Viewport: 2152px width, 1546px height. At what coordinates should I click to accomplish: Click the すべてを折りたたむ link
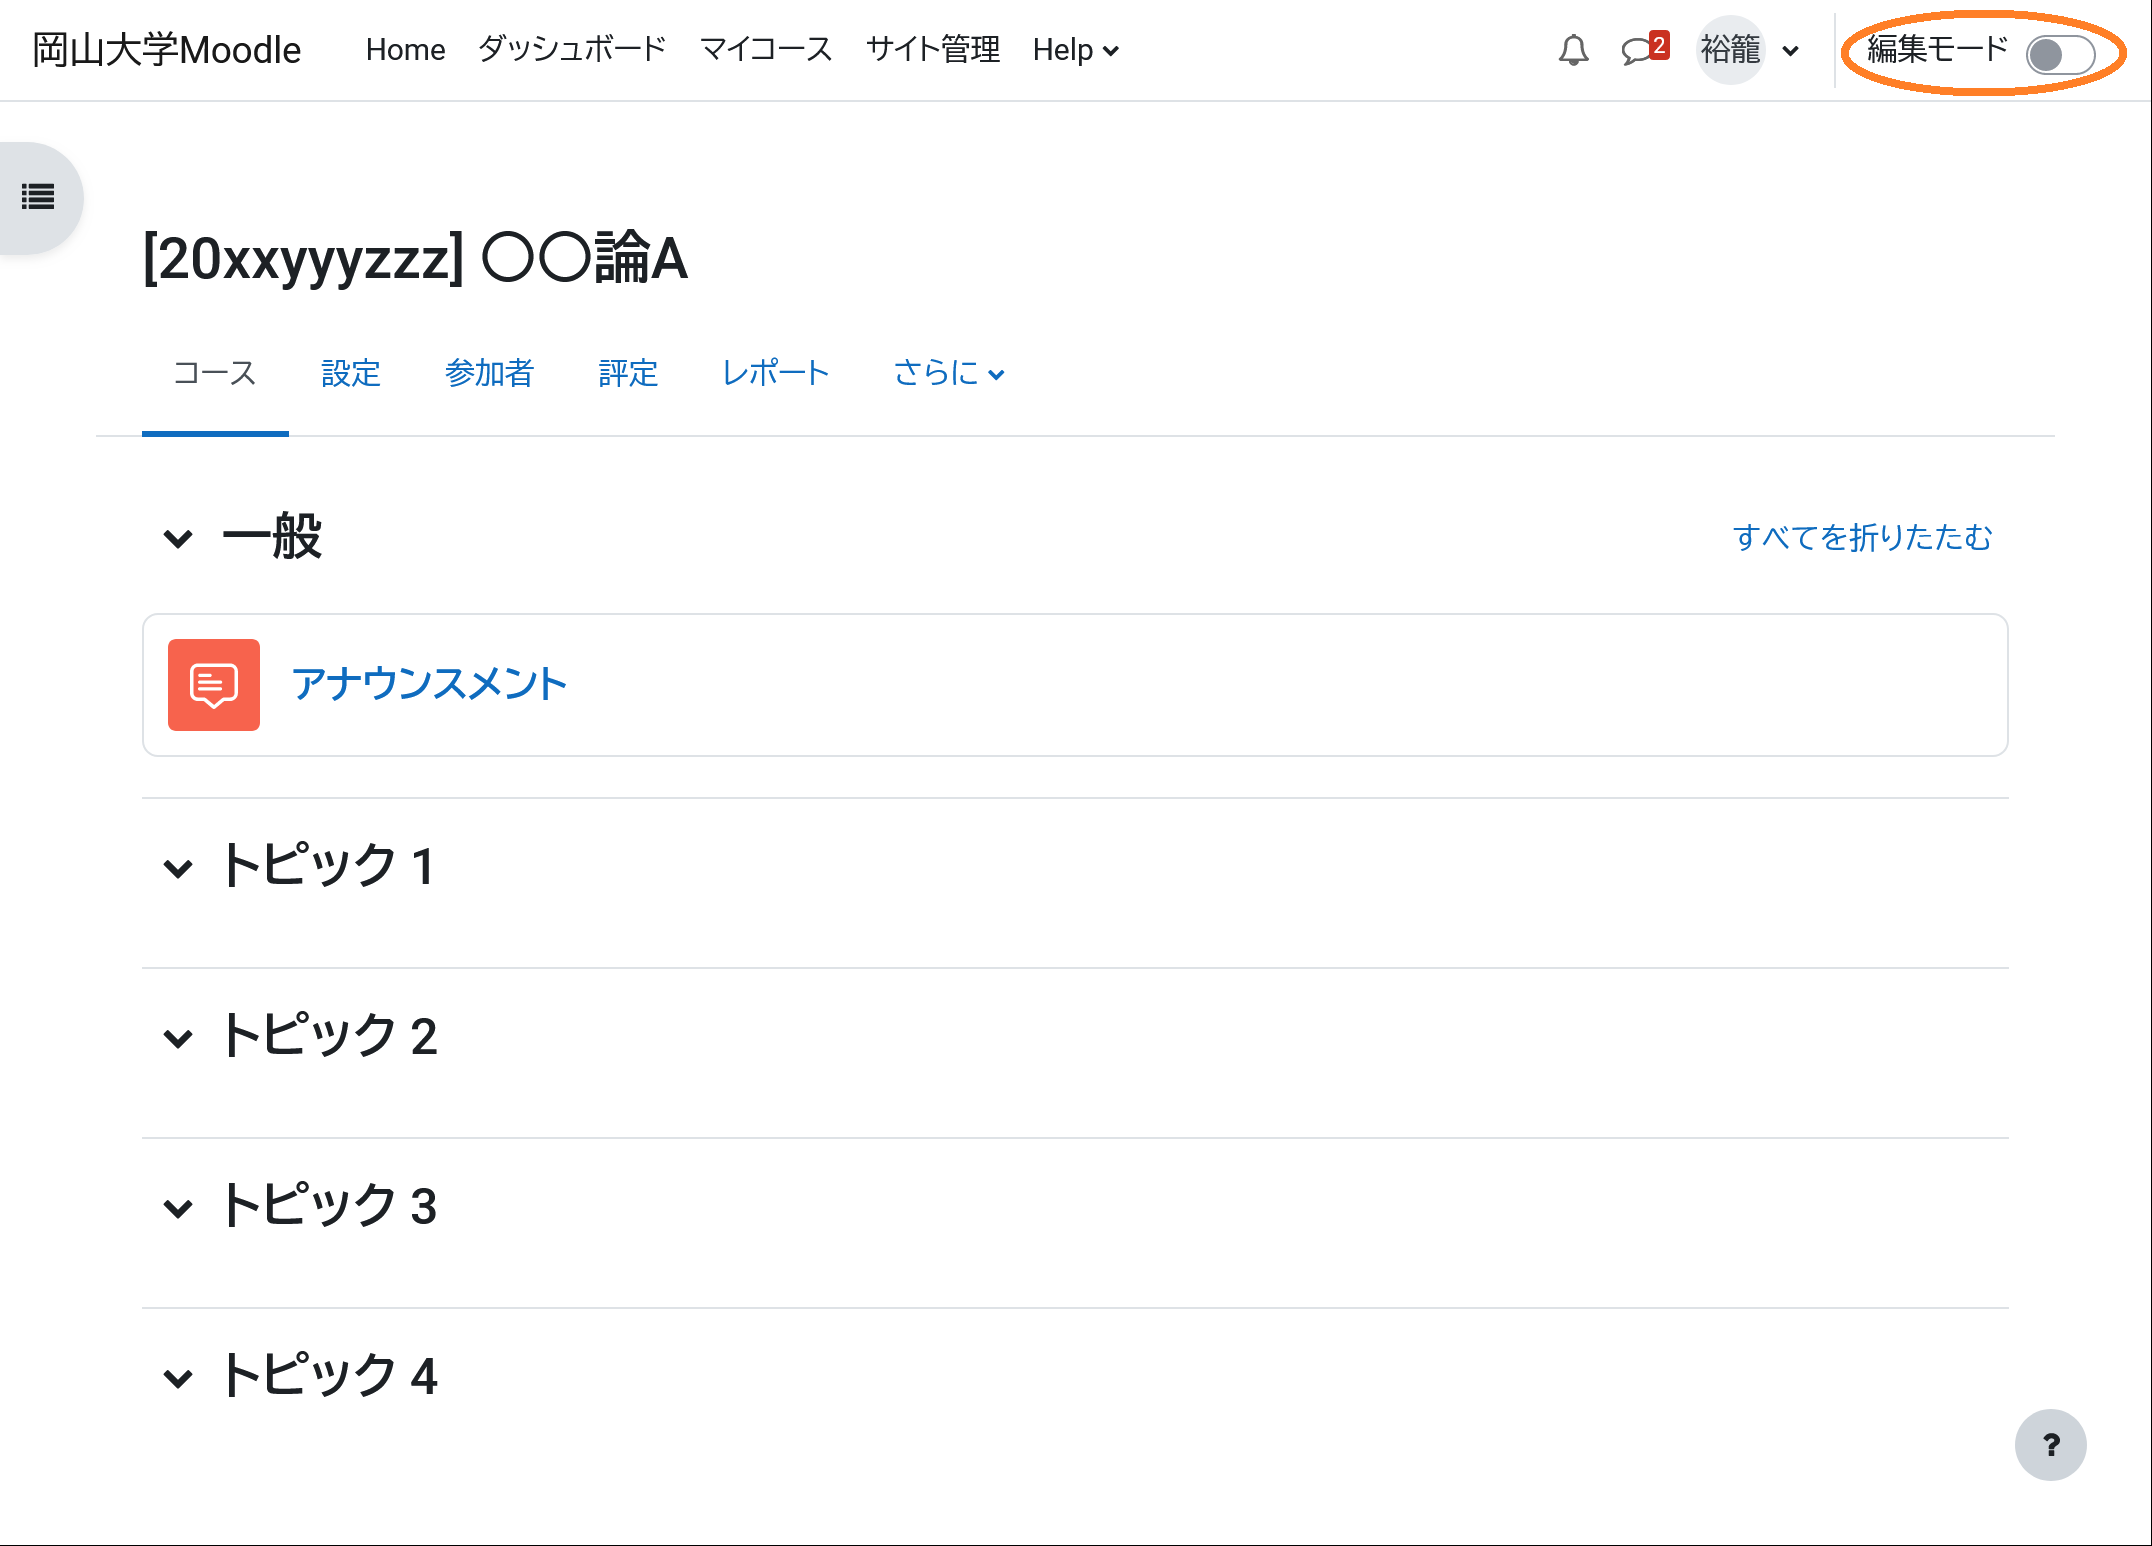[x=1863, y=537]
